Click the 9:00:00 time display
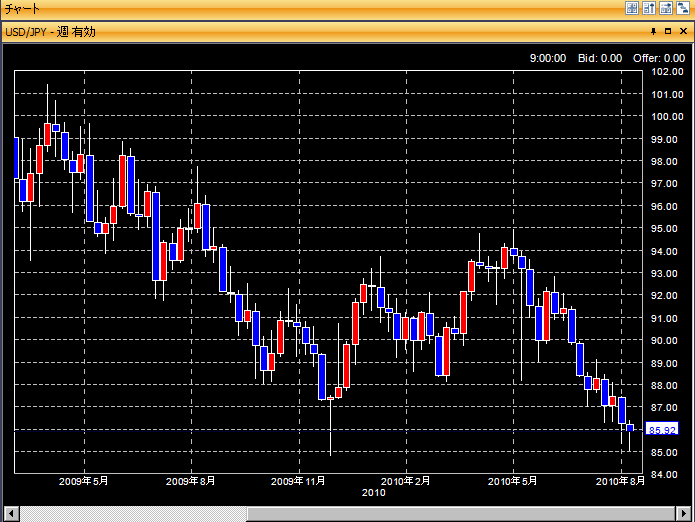695x522 pixels. tap(548, 58)
